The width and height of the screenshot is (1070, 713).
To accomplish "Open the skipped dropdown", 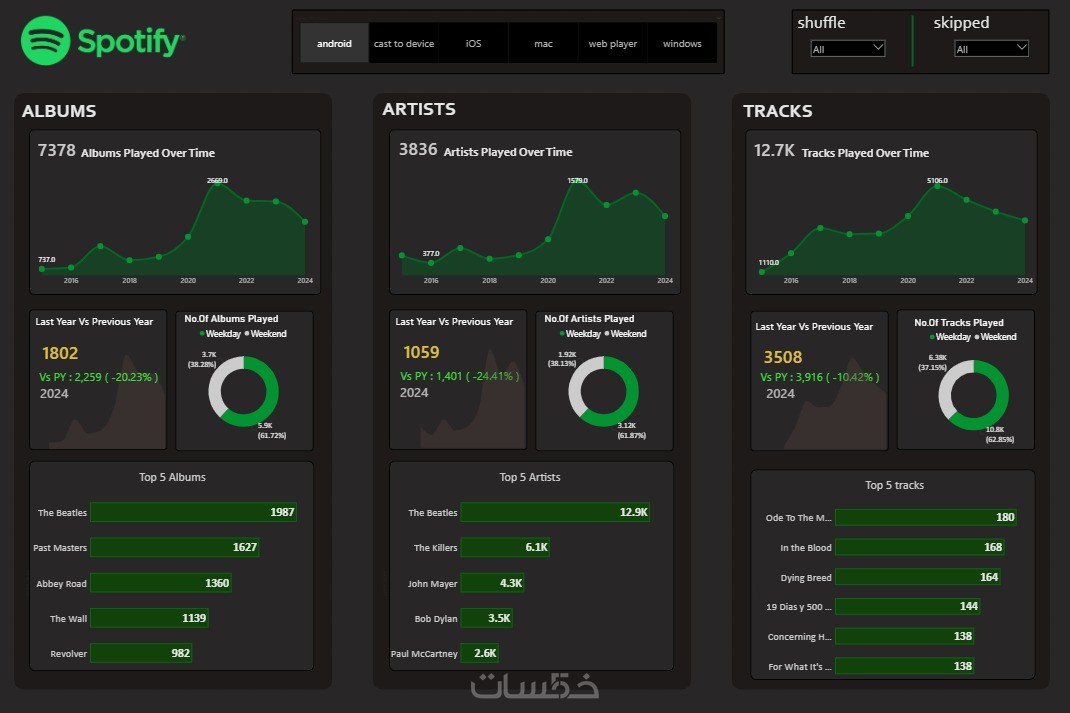I will click(991, 48).
